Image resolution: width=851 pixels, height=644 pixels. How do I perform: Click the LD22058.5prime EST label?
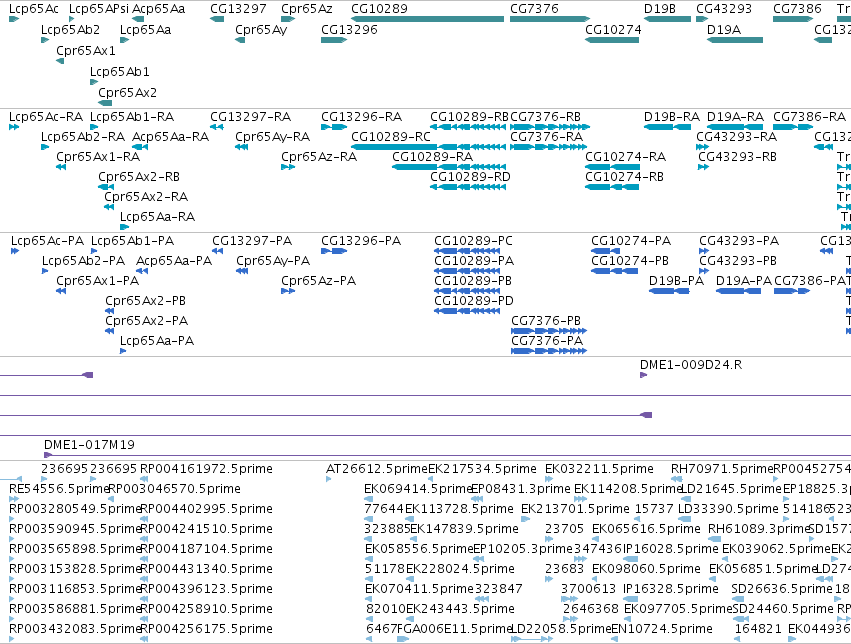pos(561,629)
